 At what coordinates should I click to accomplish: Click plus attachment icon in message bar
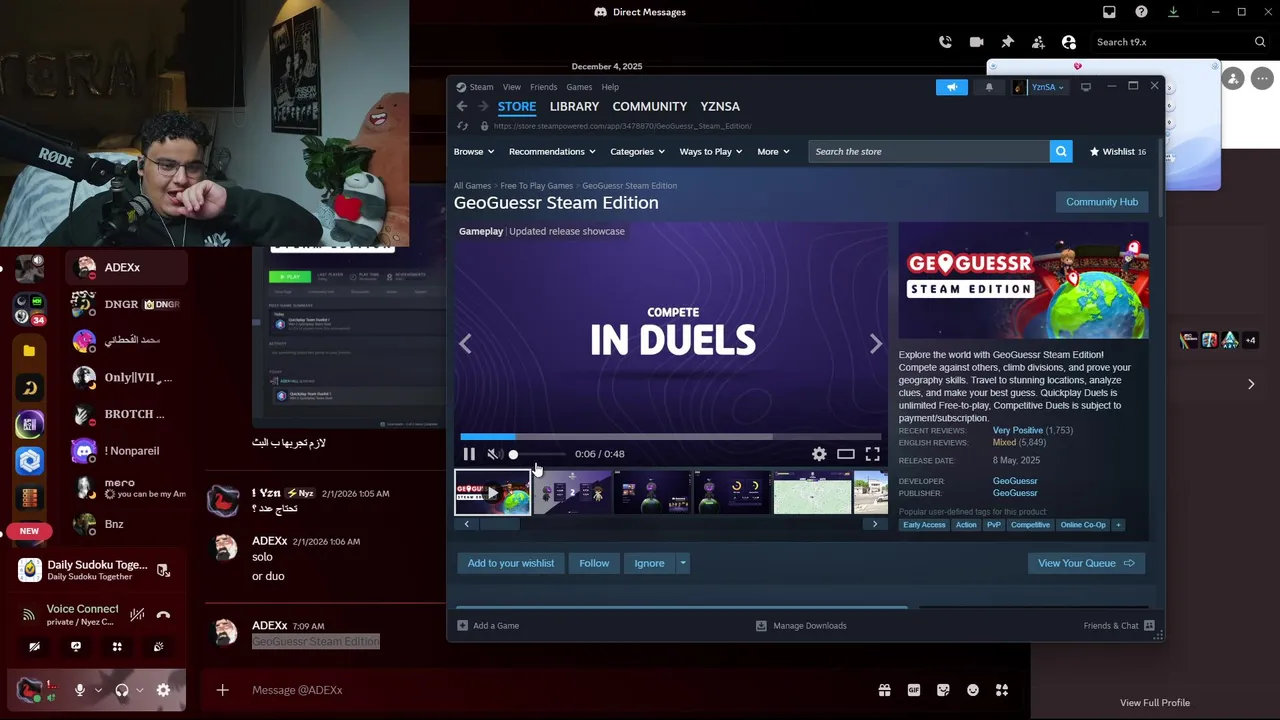pyautogui.click(x=222, y=690)
